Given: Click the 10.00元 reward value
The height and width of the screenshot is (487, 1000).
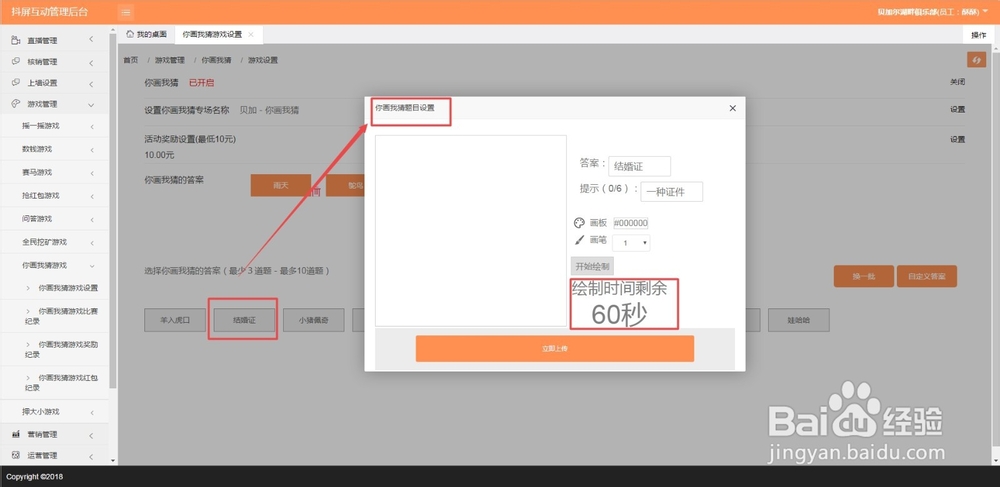Looking at the screenshot, I should (x=159, y=155).
